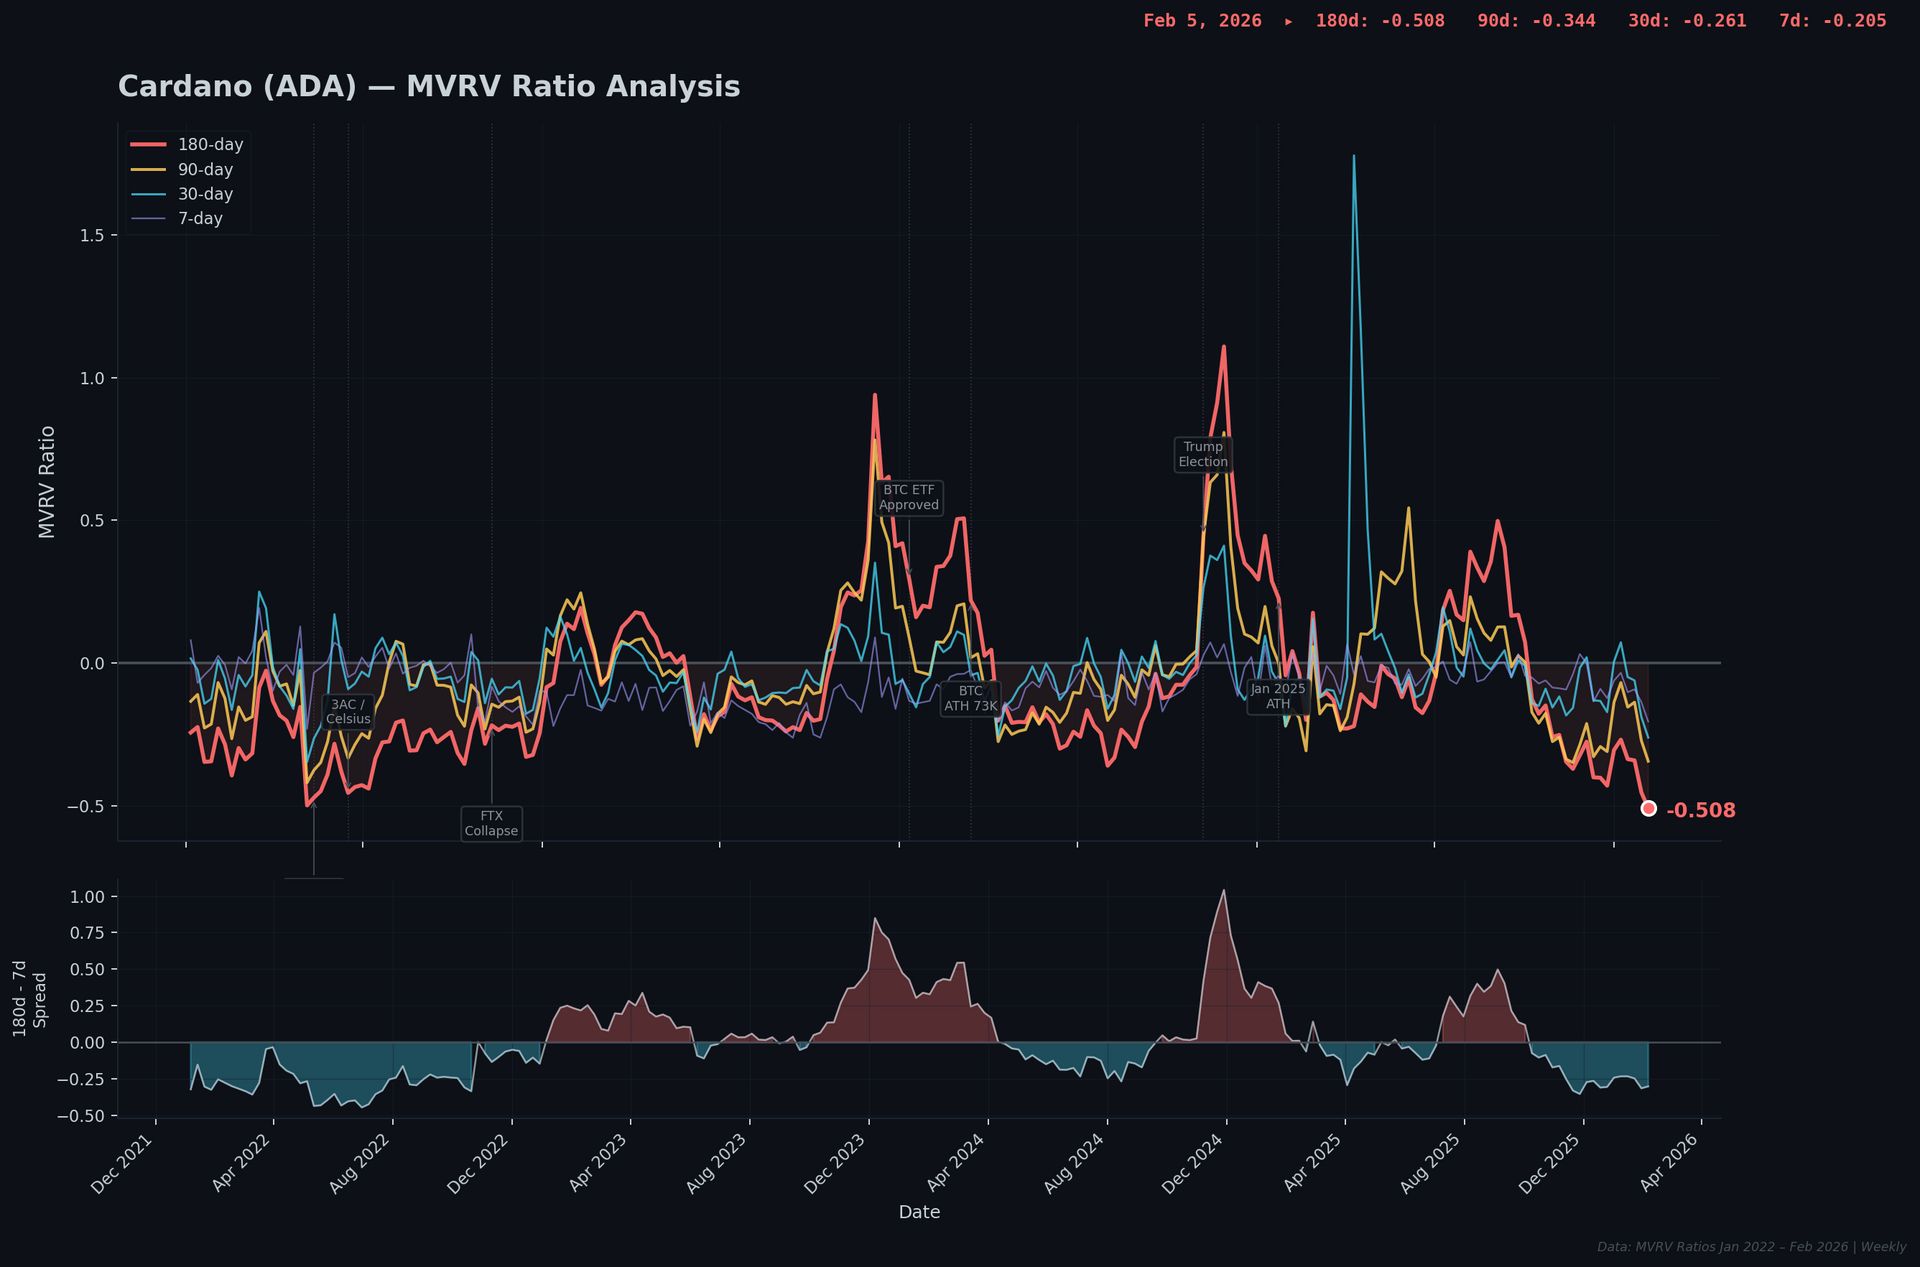Click the FTX Collapse annotation label
1920x1267 pixels.
(x=491, y=824)
